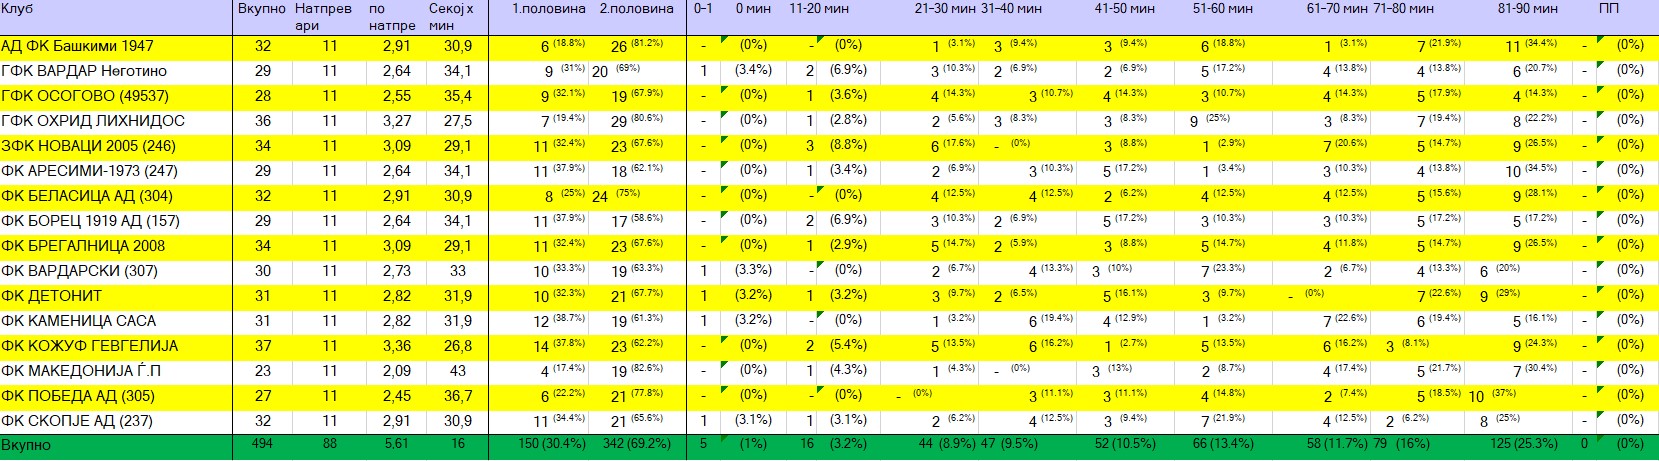The height and width of the screenshot is (461, 1659).
Task: Select the 342 (69.2%) second-half total
Action: pyautogui.click(x=636, y=444)
